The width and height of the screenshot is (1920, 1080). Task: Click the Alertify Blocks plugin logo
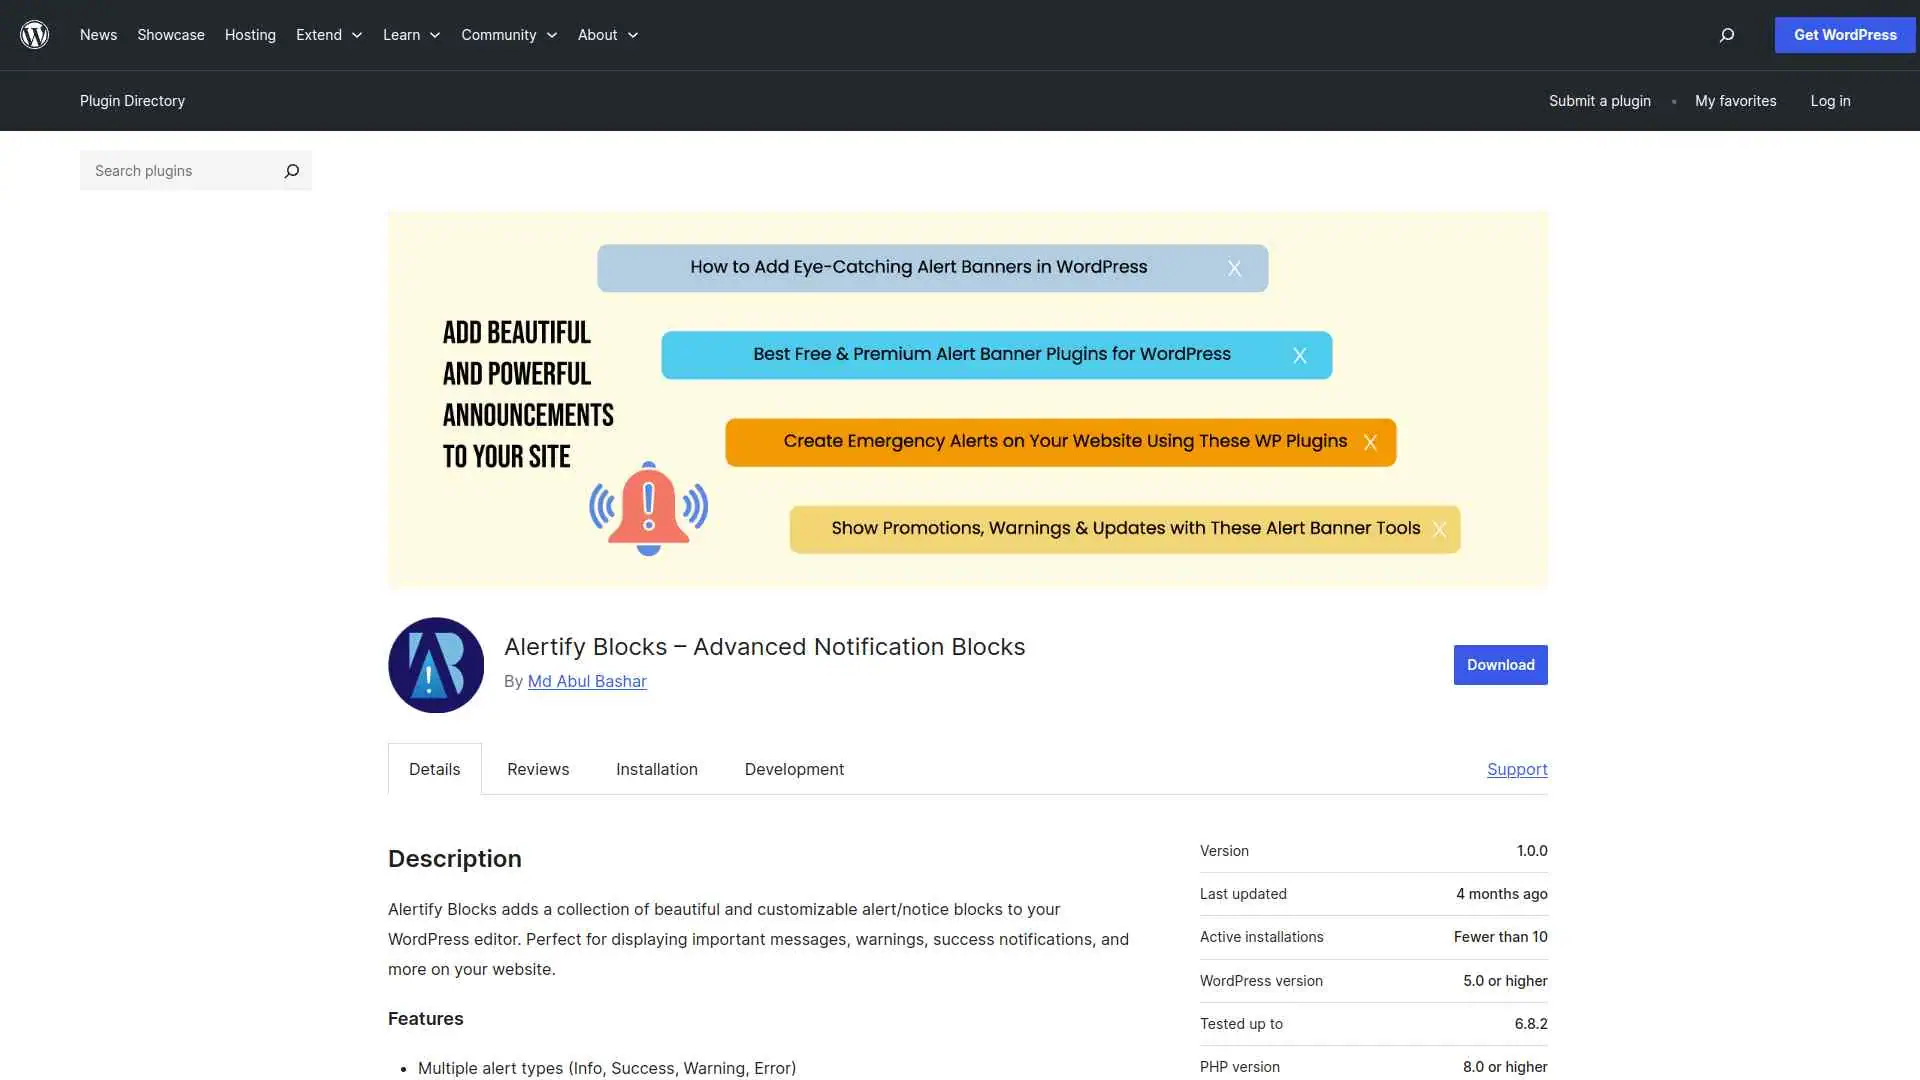coord(435,664)
